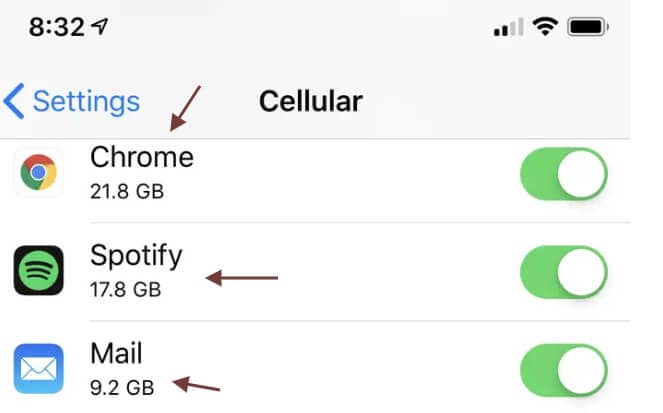The width and height of the screenshot is (663, 413).
Task: Tap the Mail envelope icon
Action: pyautogui.click(x=39, y=369)
